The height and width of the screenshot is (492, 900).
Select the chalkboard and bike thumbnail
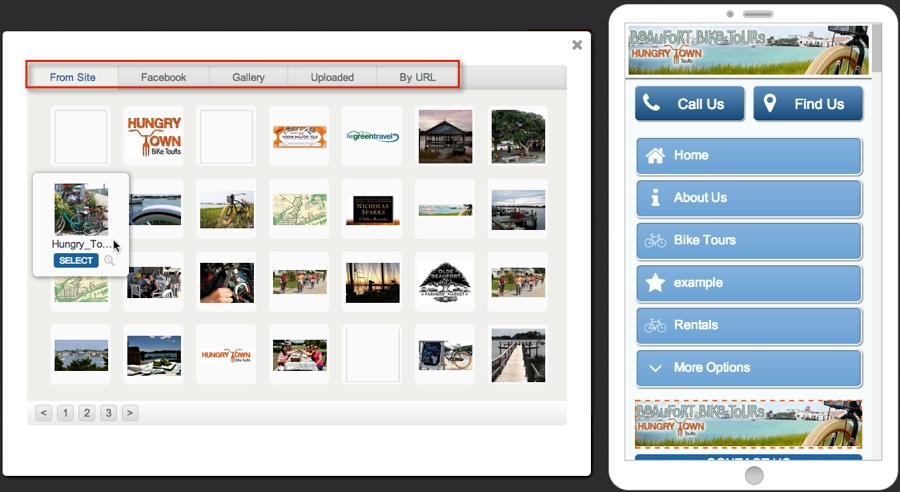[445, 355]
